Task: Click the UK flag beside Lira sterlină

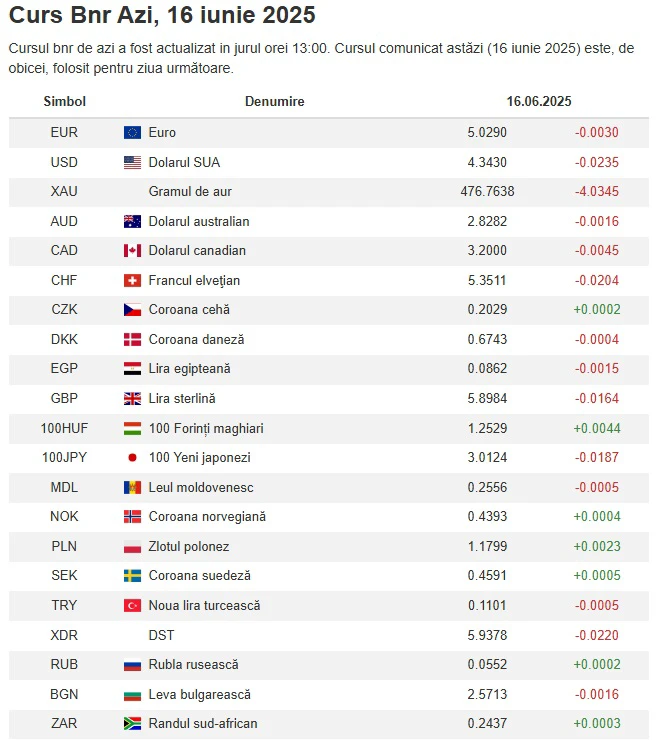Action: [x=132, y=399]
